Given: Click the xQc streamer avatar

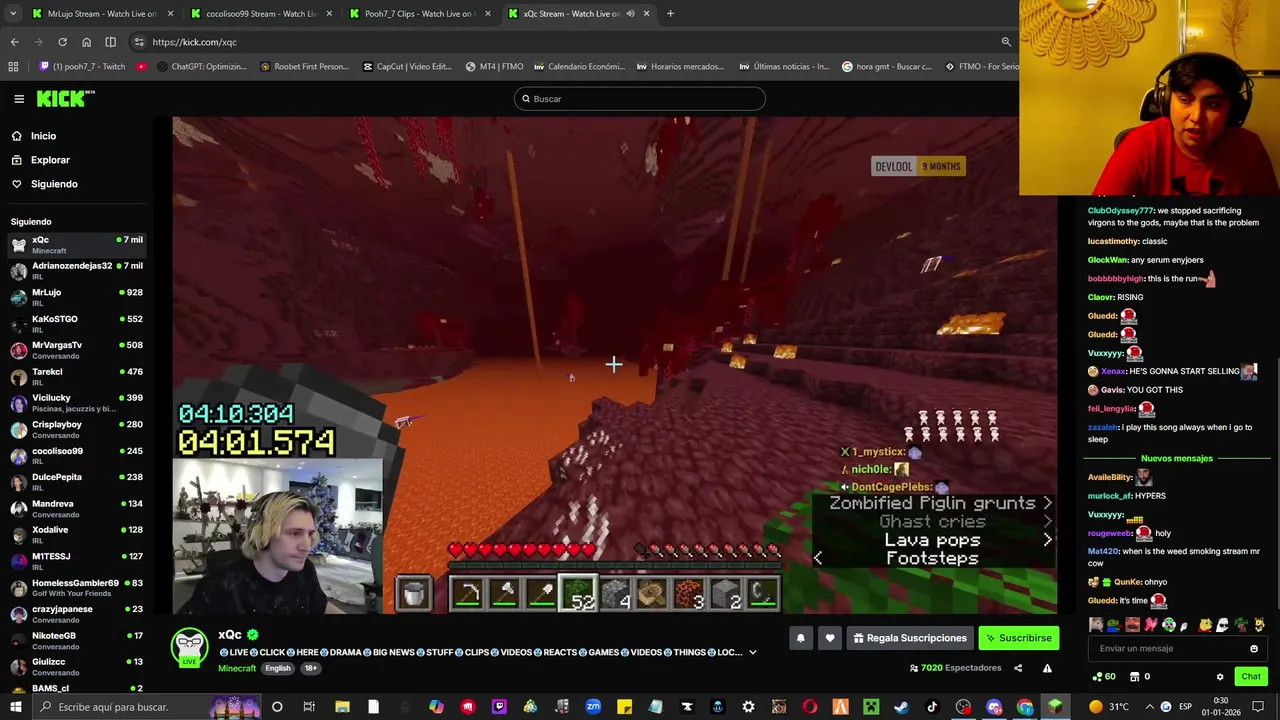Looking at the screenshot, I should [190, 648].
